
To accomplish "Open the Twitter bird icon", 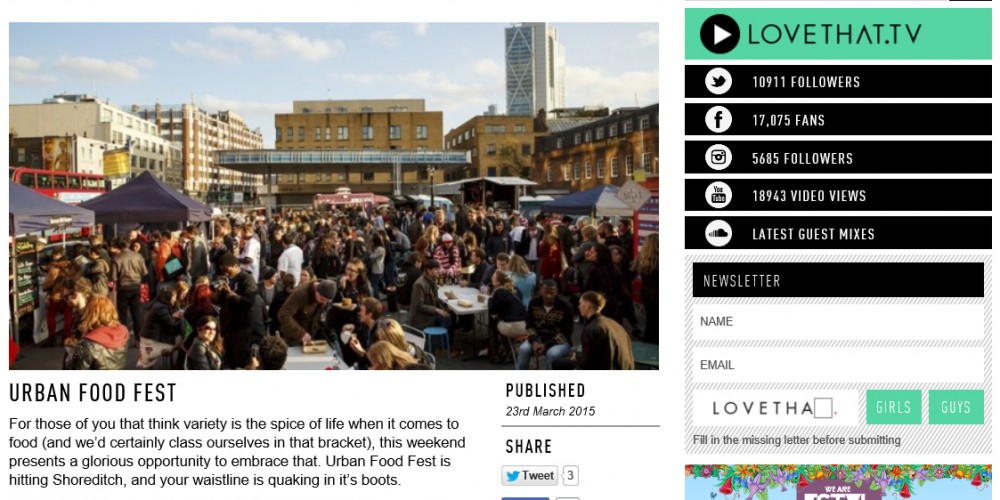I will (718, 82).
